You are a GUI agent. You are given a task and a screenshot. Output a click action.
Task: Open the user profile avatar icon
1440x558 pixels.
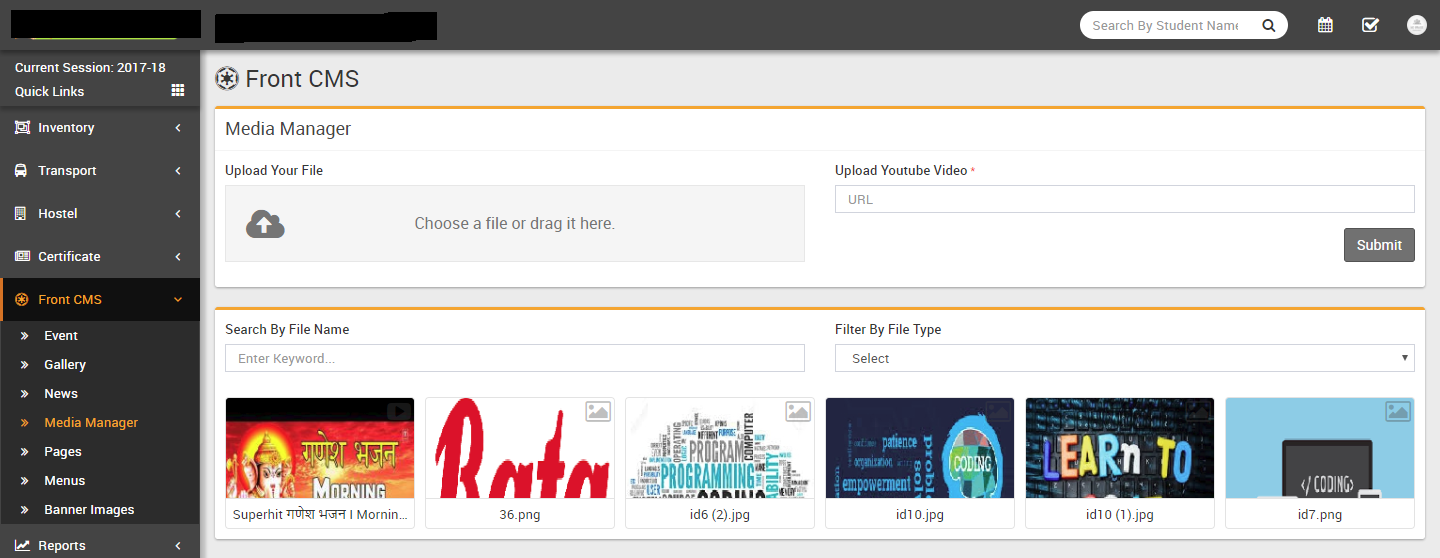pyautogui.click(x=1416, y=25)
